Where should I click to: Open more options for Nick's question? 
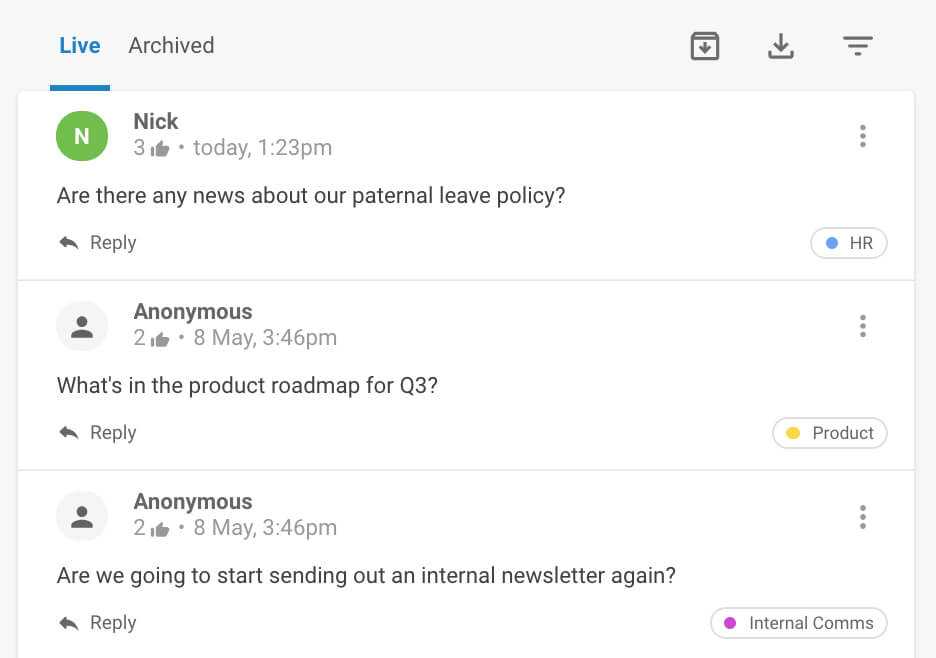(862, 136)
